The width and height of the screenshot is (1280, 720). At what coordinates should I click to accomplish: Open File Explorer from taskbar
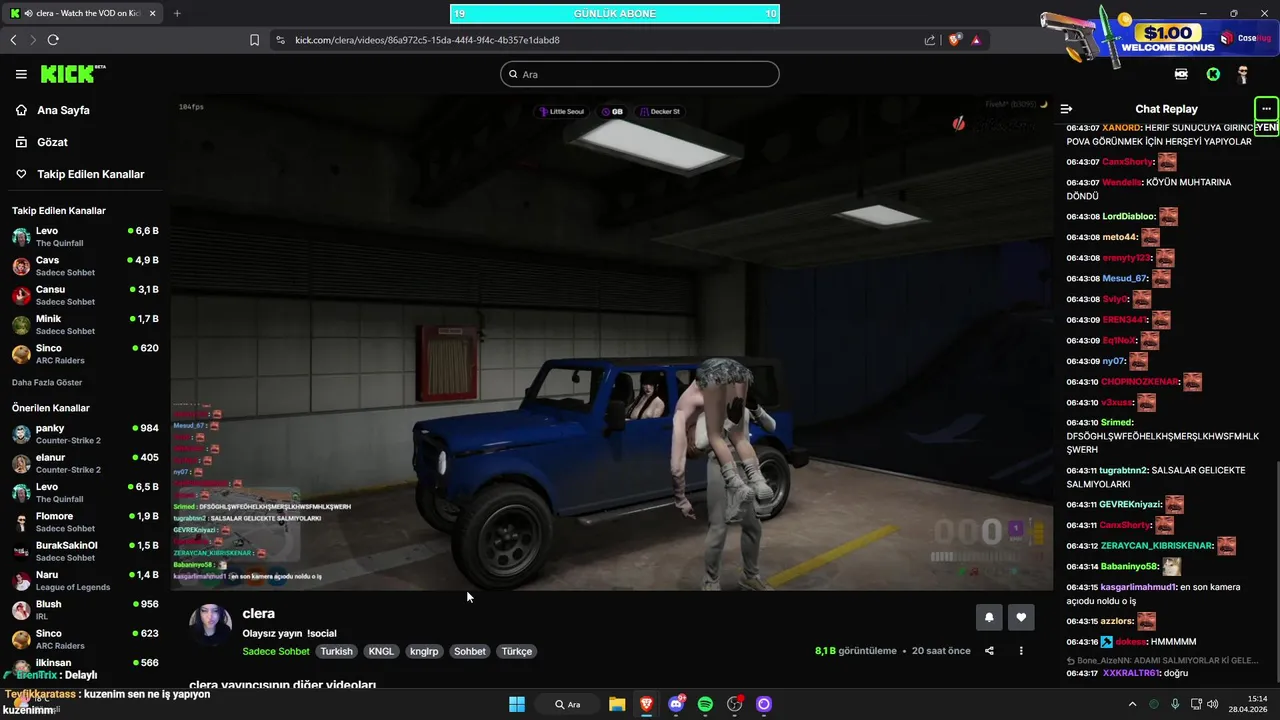tap(617, 704)
